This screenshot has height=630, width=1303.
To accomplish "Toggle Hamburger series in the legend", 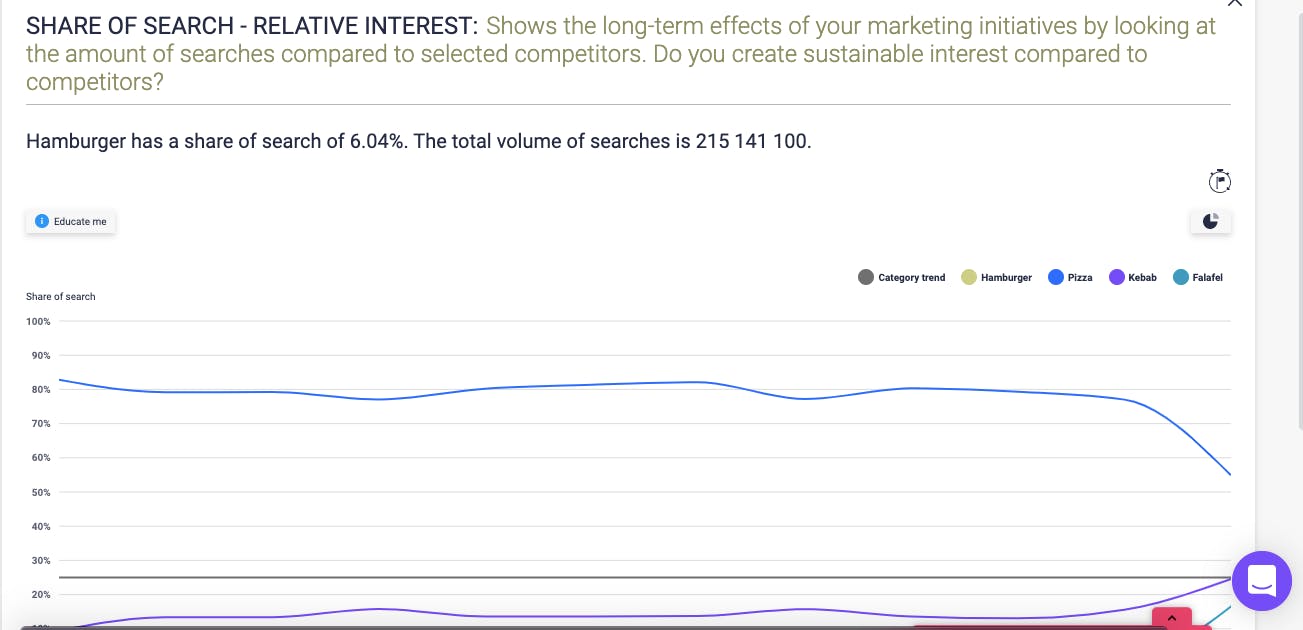I will (996, 277).
